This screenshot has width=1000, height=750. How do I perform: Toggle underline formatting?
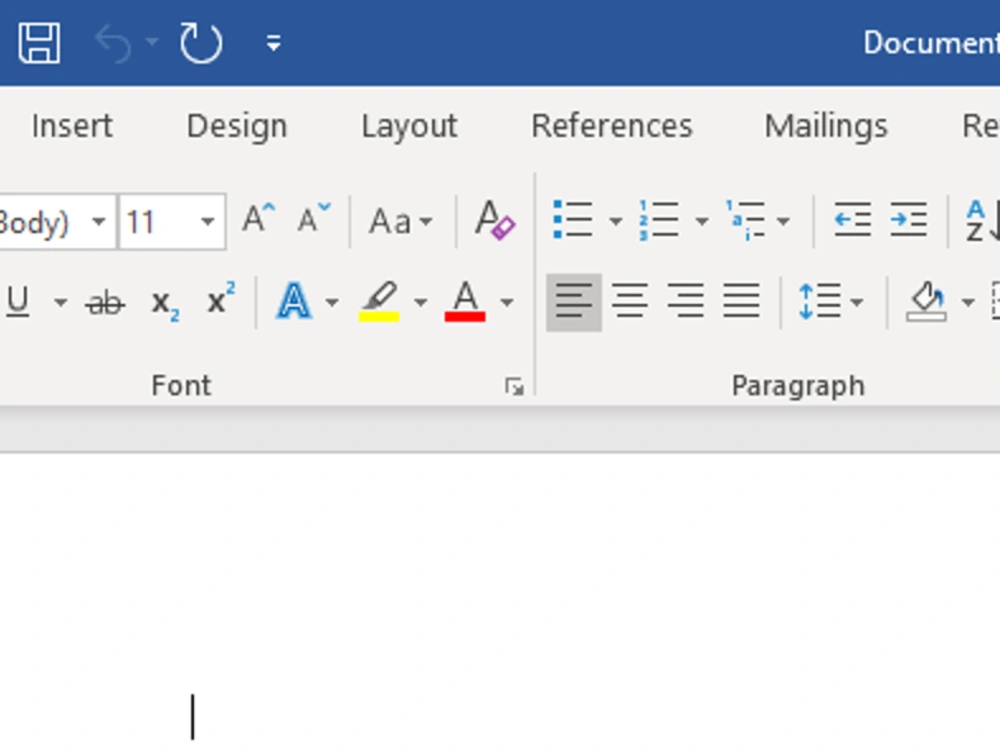coord(17,300)
